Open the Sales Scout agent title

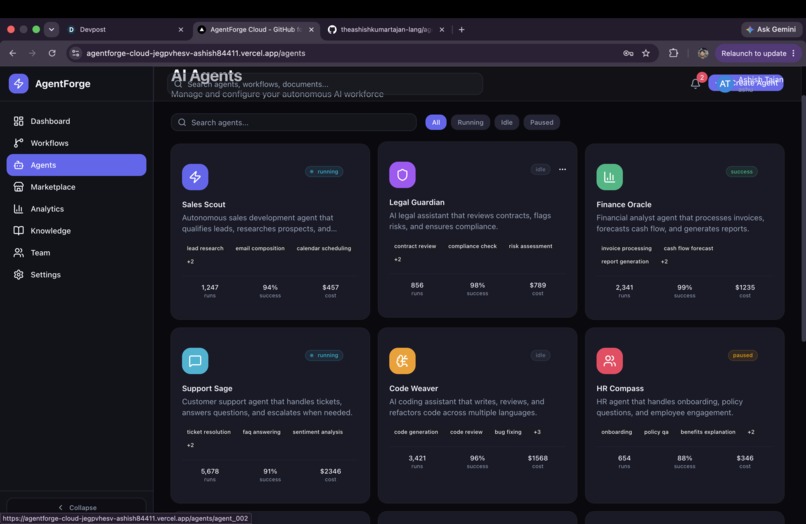204,204
